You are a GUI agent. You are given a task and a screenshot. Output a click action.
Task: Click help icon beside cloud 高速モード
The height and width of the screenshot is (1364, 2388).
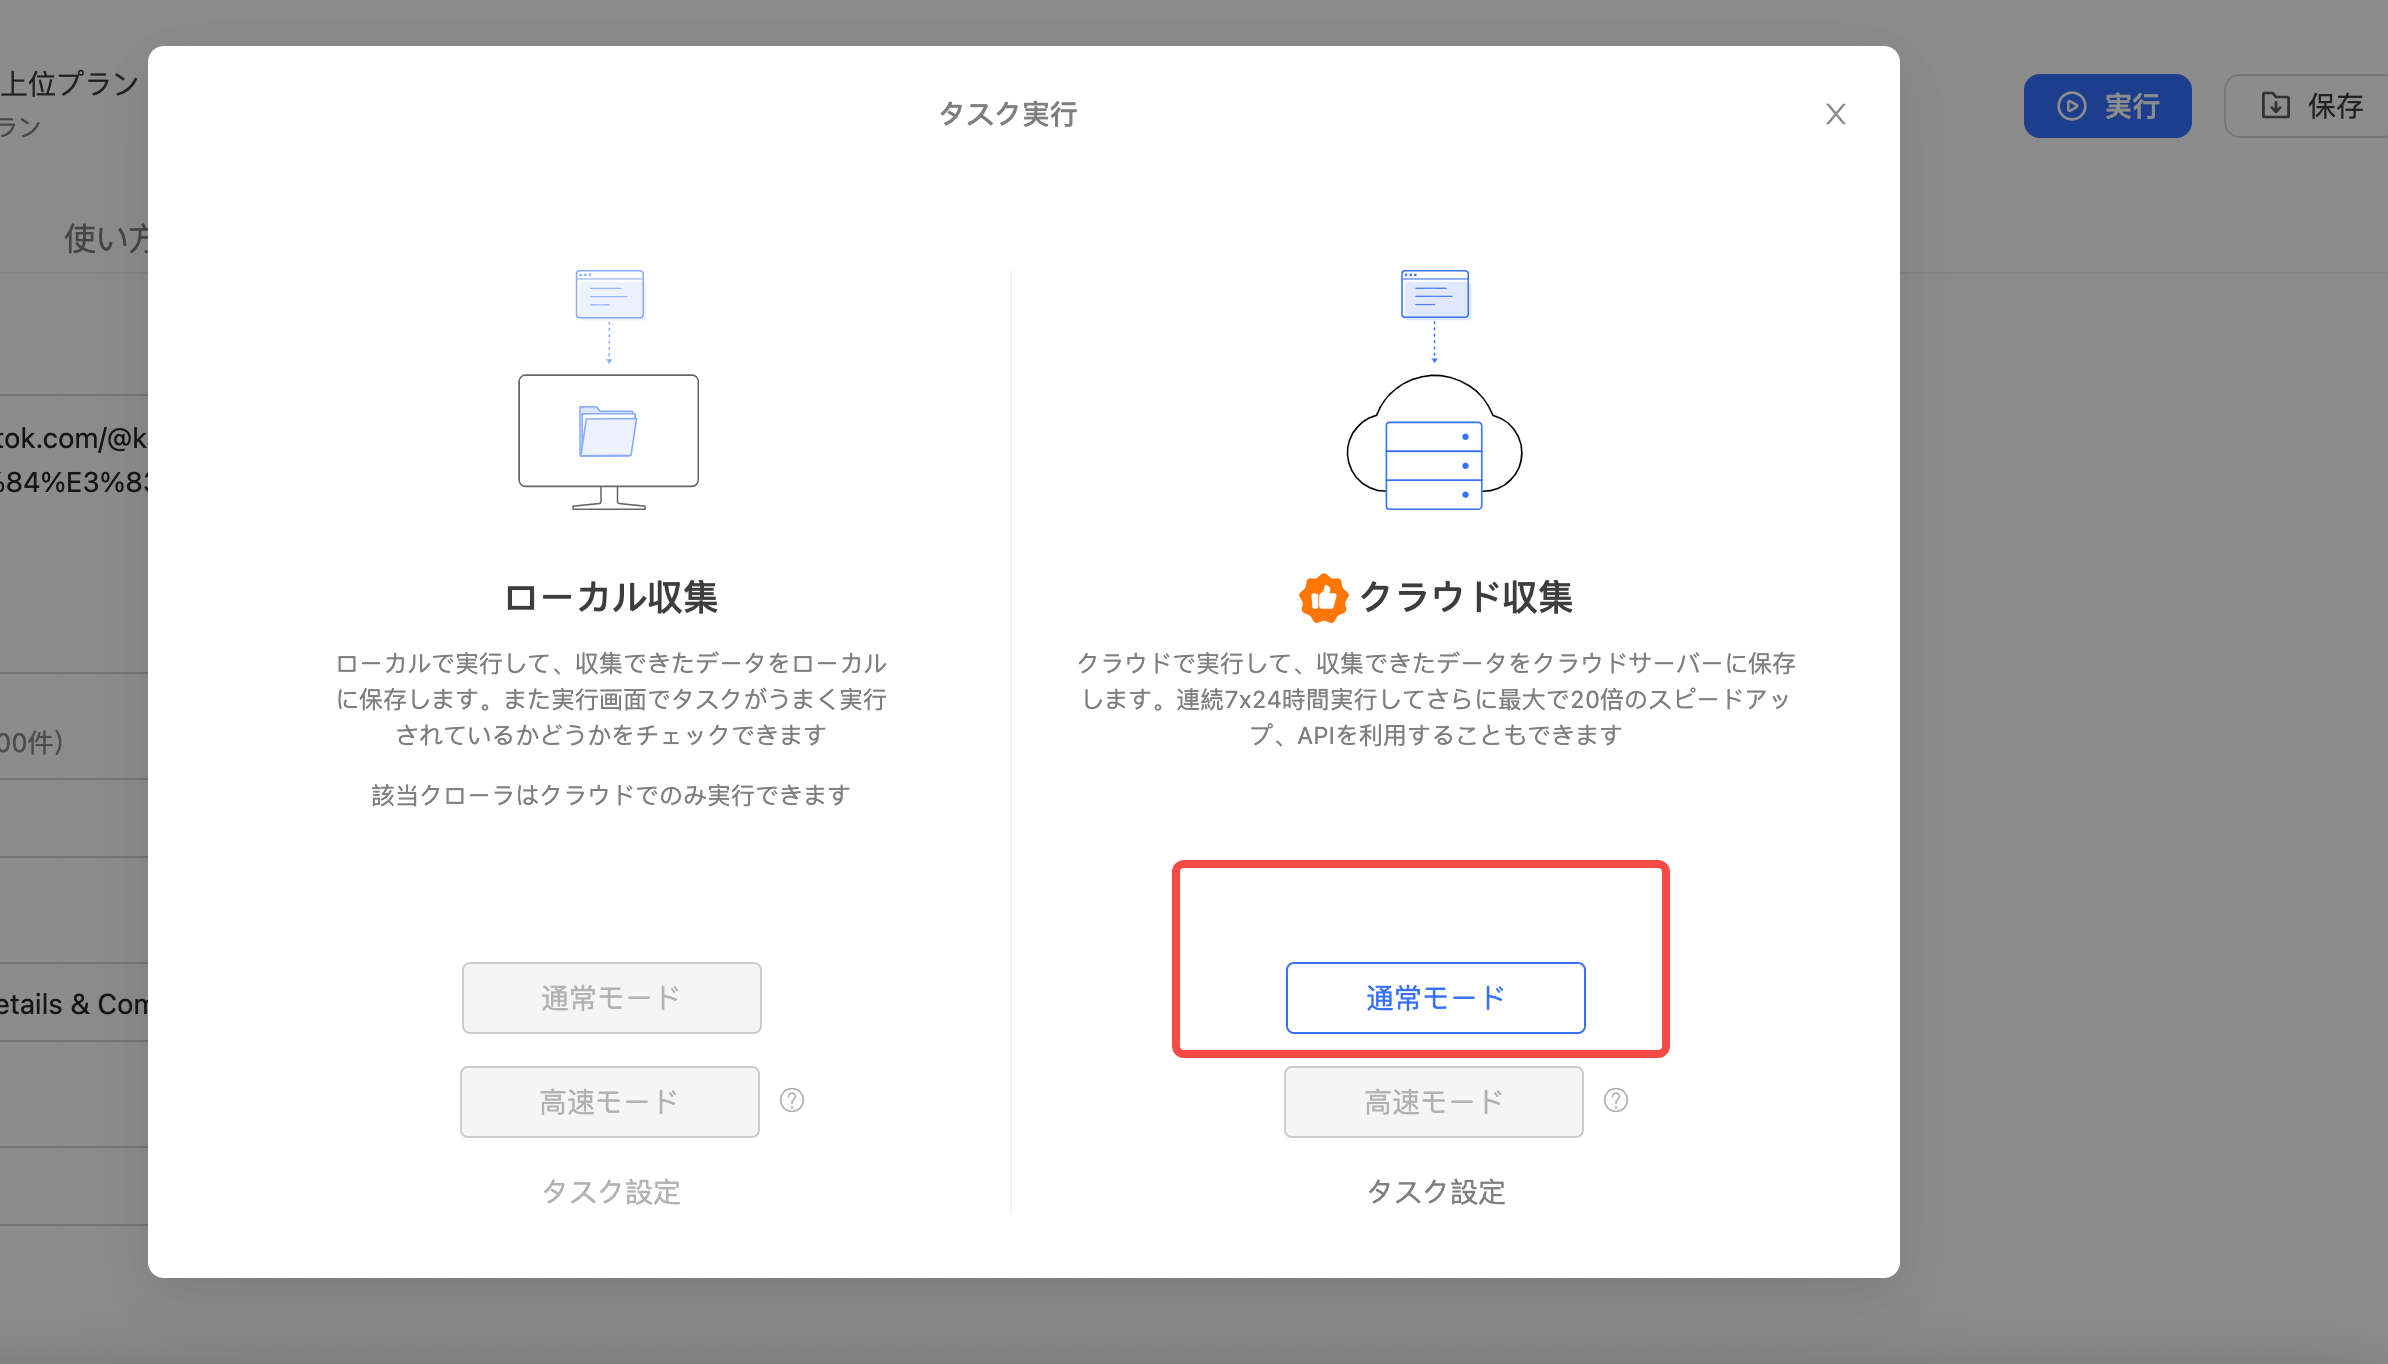1616,1101
